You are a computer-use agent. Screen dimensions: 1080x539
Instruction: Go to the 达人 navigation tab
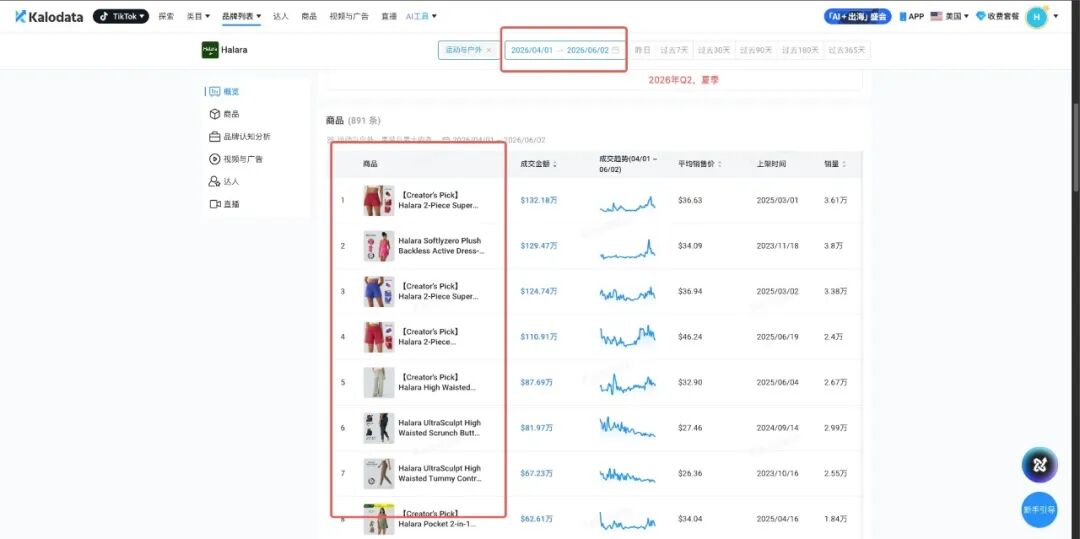[x=281, y=16]
